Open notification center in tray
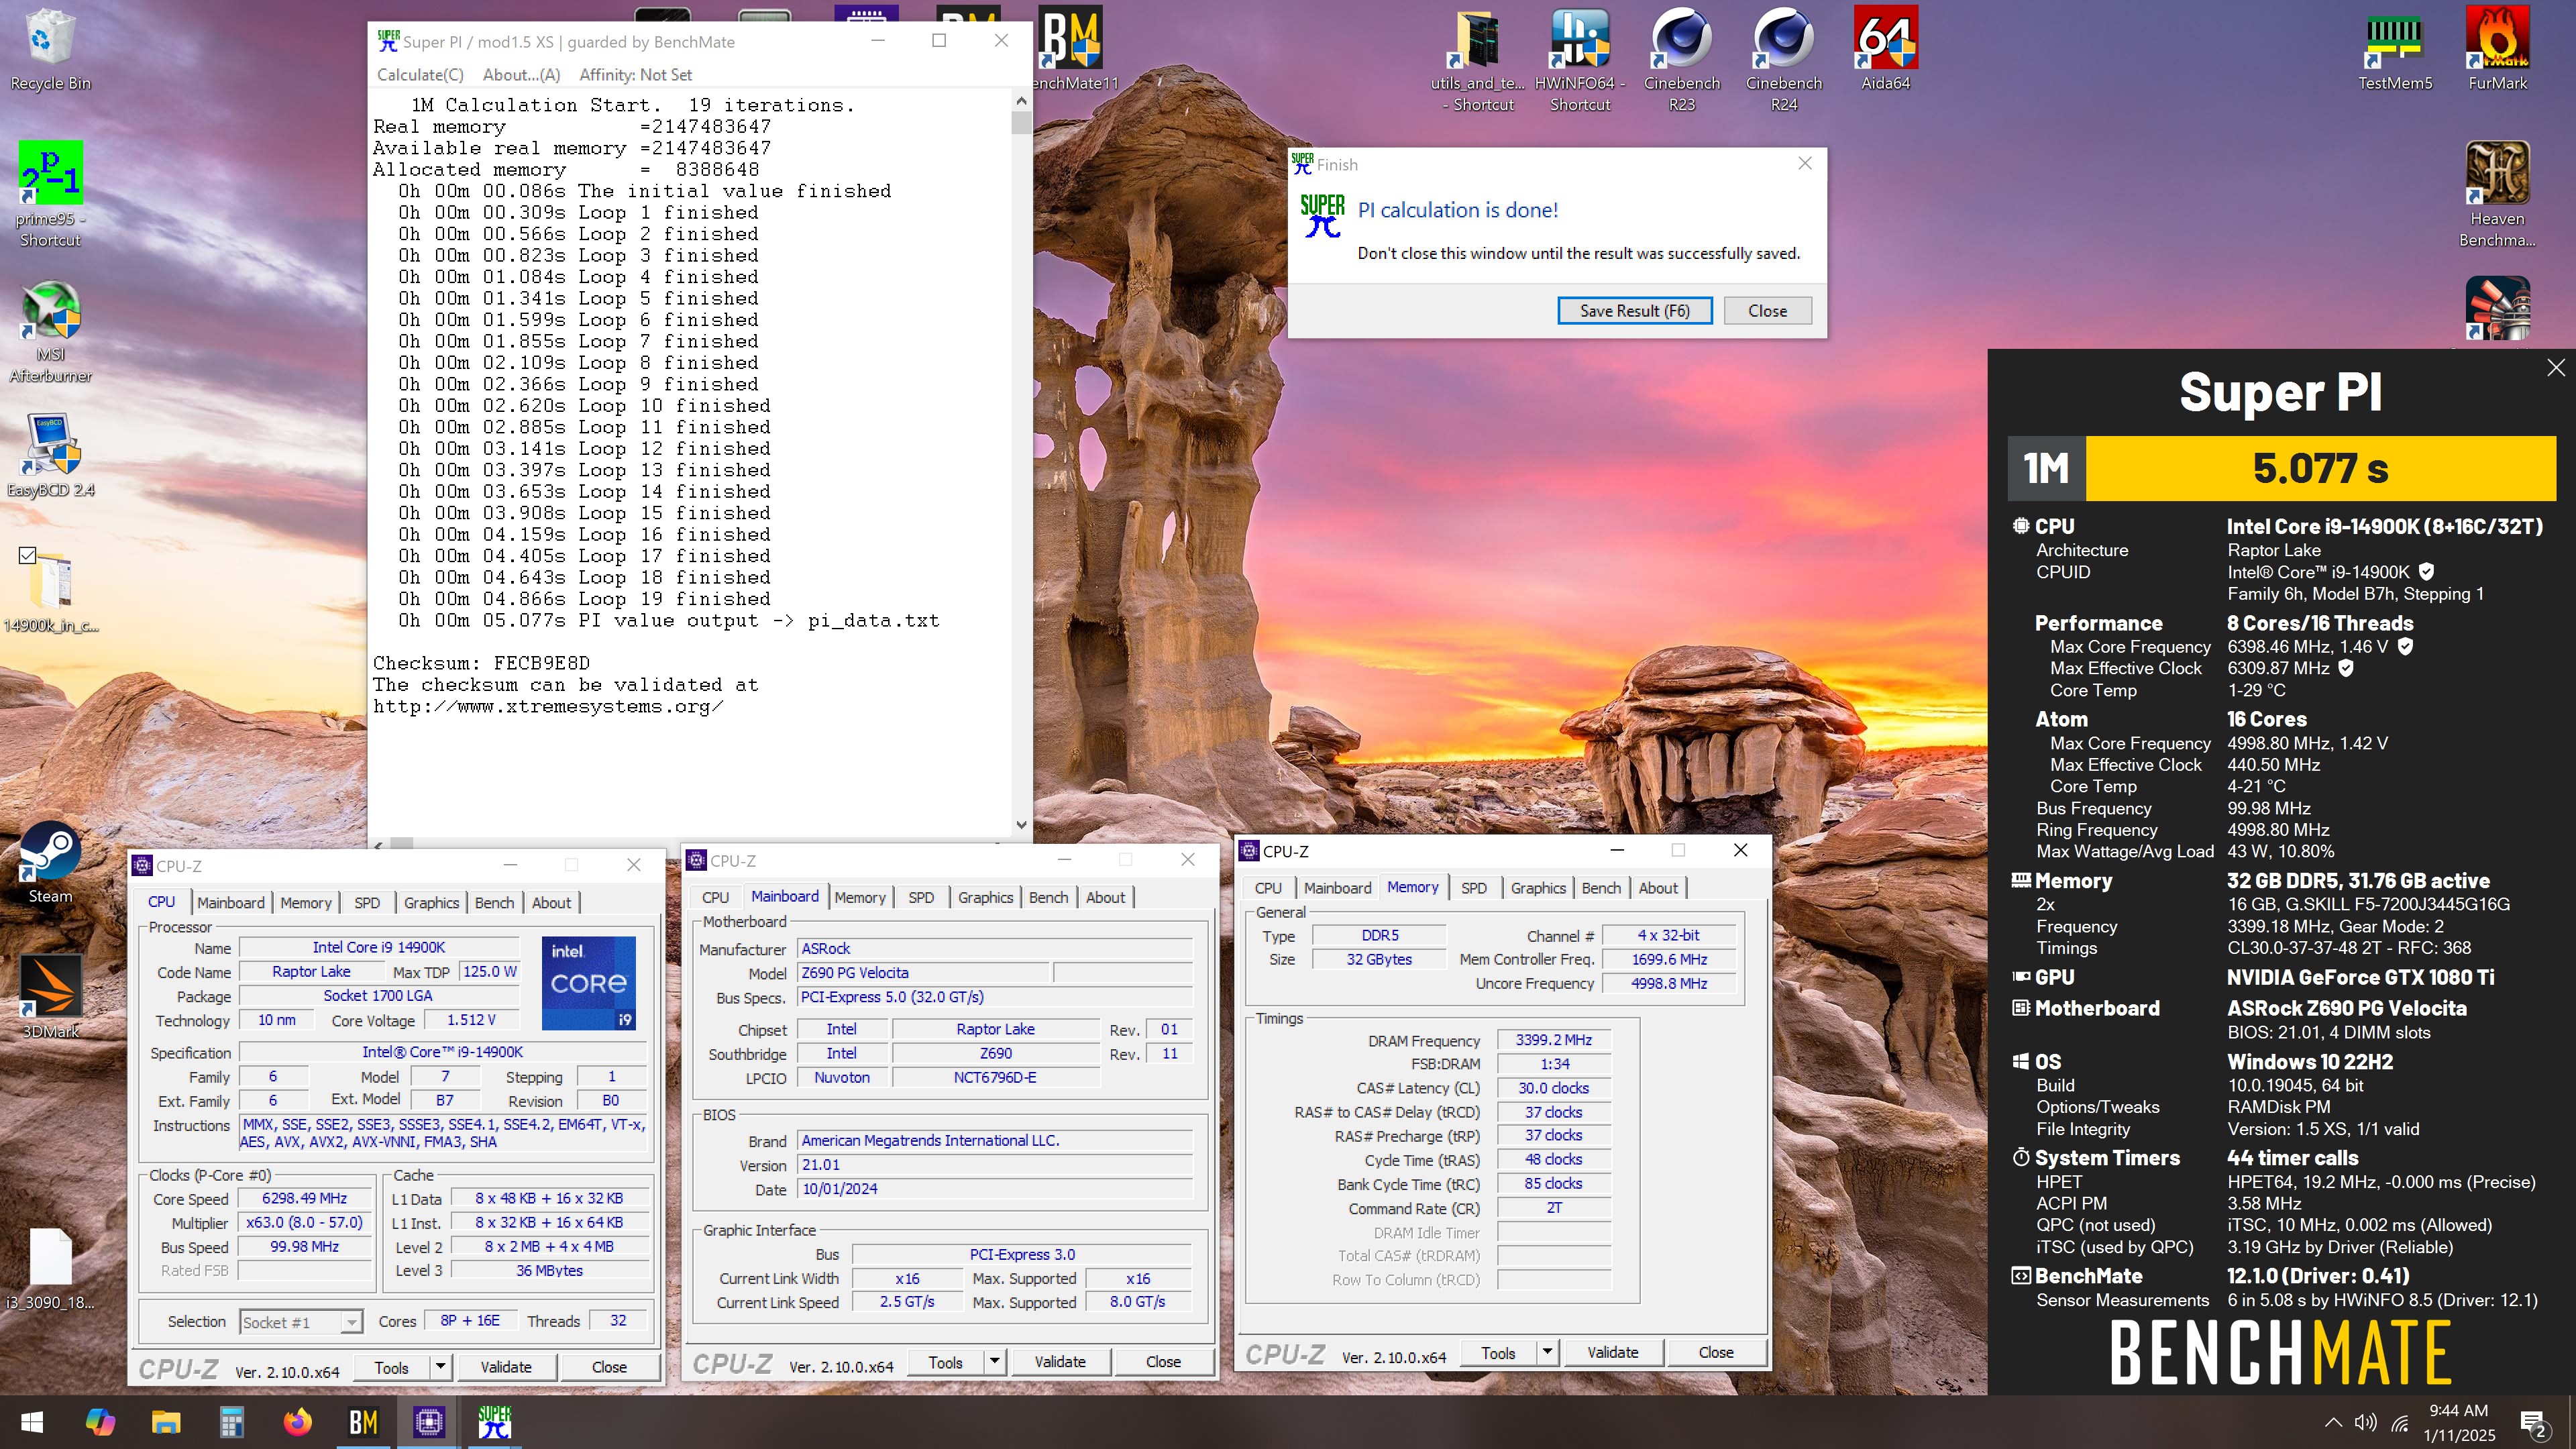The width and height of the screenshot is (2576, 1449). (2533, 1423)
